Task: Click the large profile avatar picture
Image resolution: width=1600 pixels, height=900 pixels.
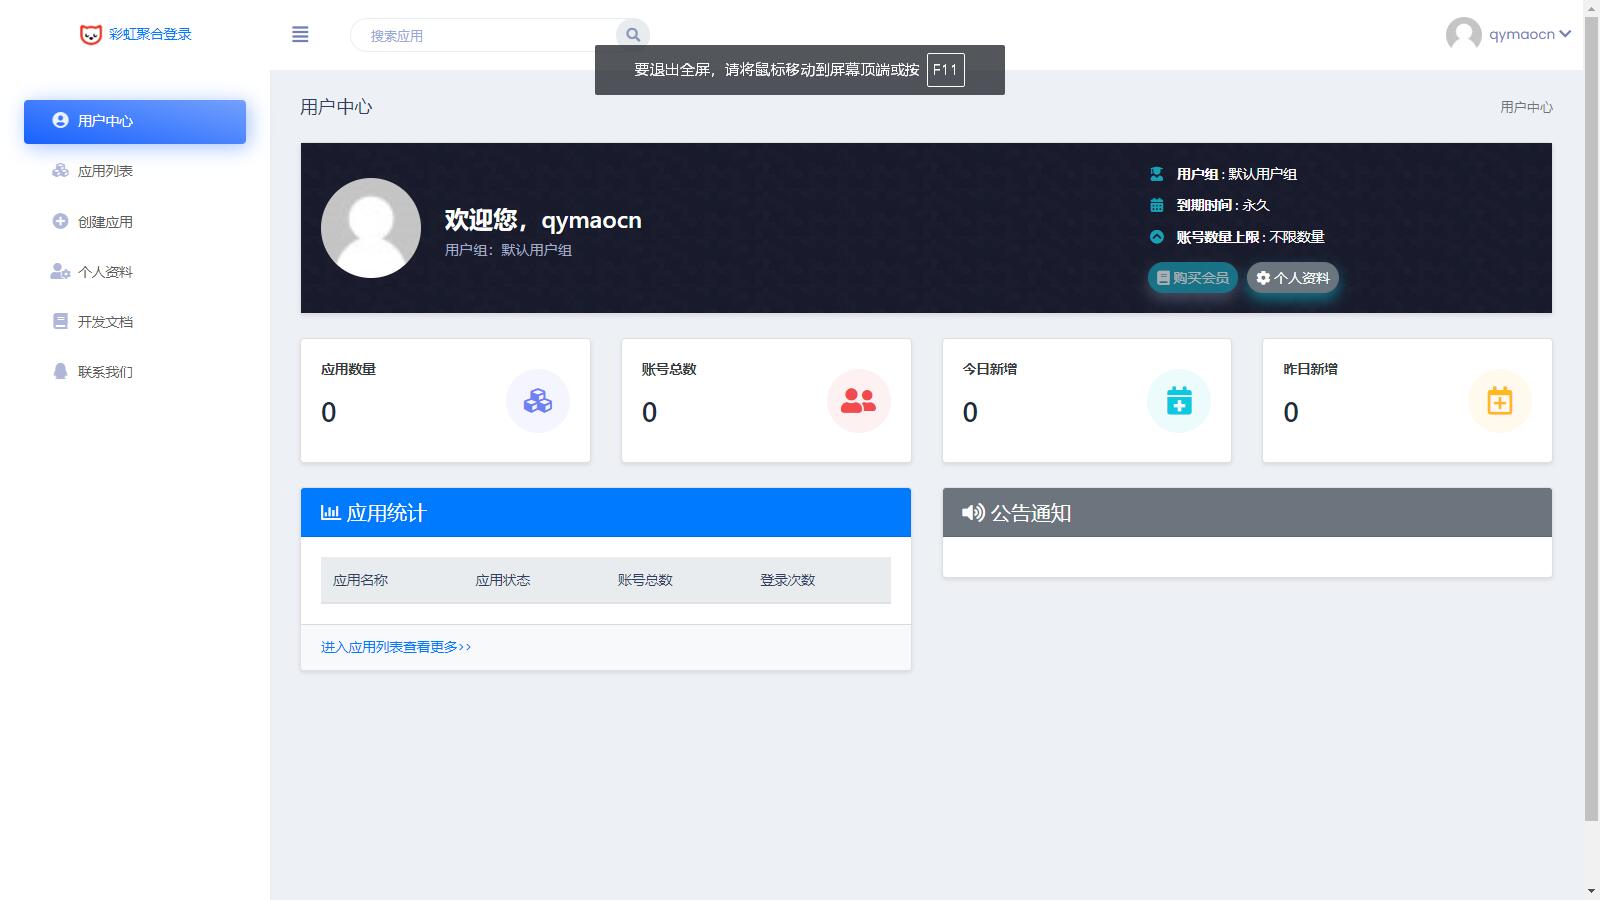Action: [x=371, y=228]
